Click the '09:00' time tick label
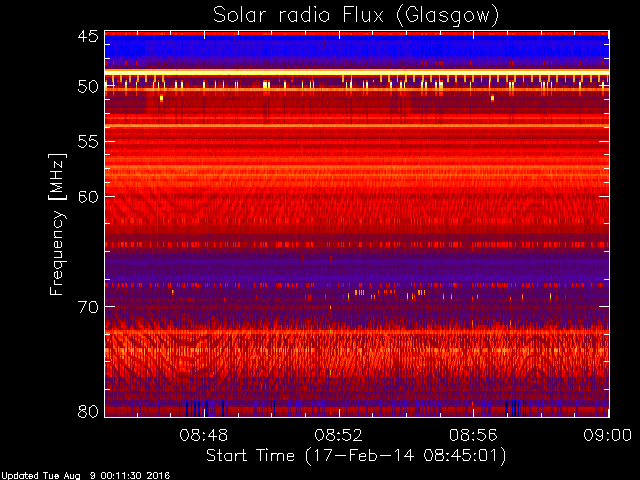Image resolution: width=640 pixels, height=480 pixels. pos(608,435)
